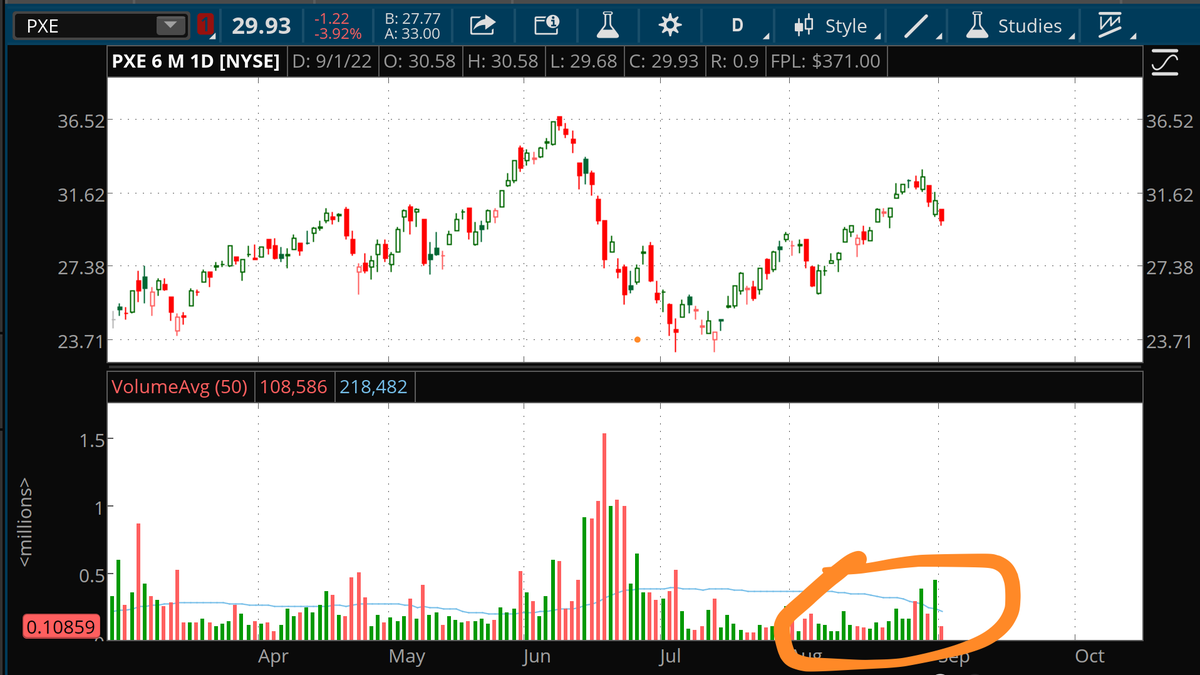Click the orange dot marker below June candles
Viewport: 1200px width, 675px height.
click(638, 340)
